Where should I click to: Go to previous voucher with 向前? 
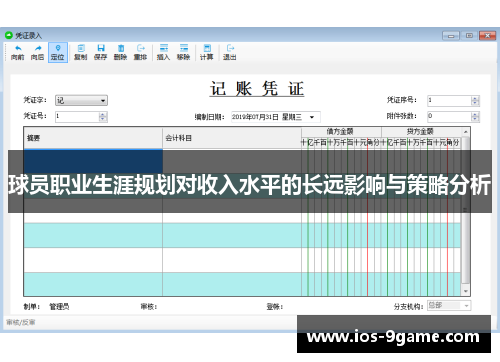[x=17, y=52]
